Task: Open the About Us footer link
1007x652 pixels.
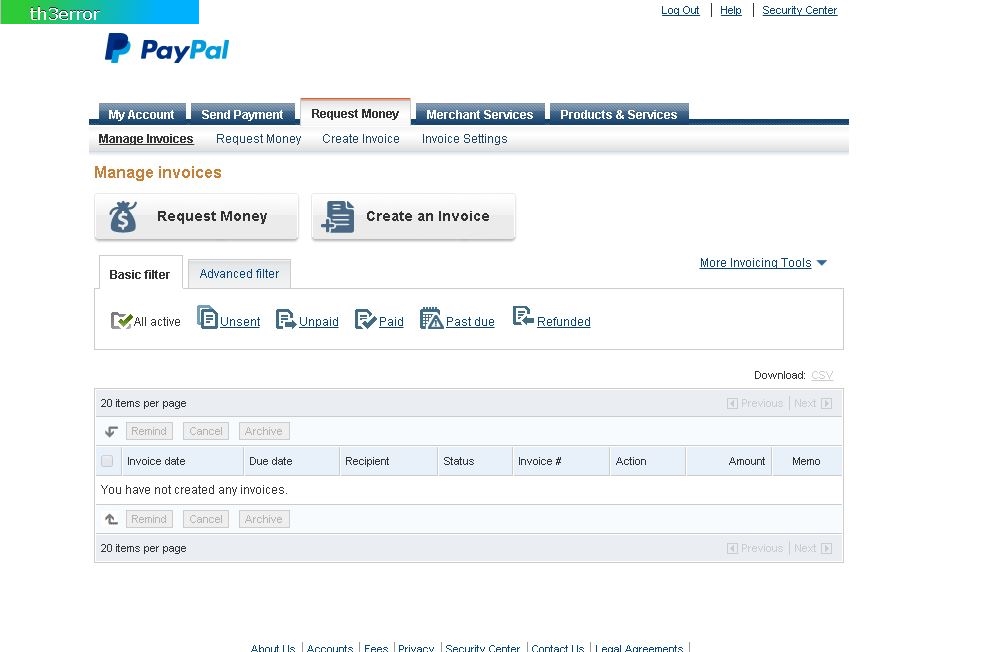Action: (x=273, y=648)
